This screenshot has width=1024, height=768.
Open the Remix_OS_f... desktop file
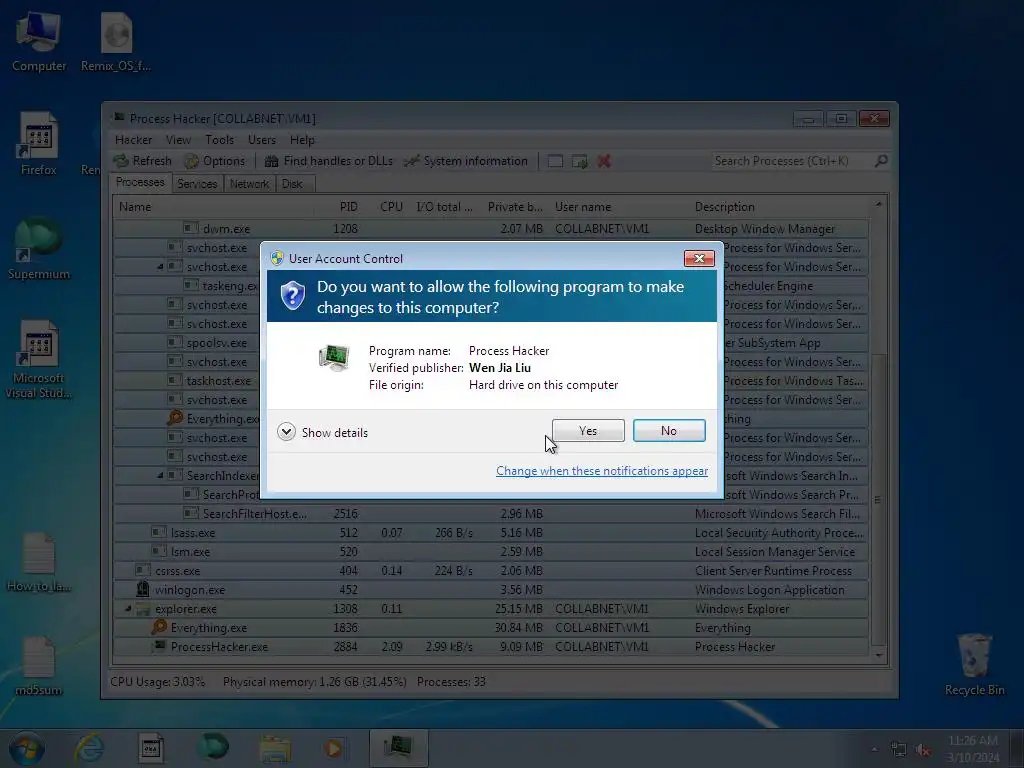[x=116, y=42]
